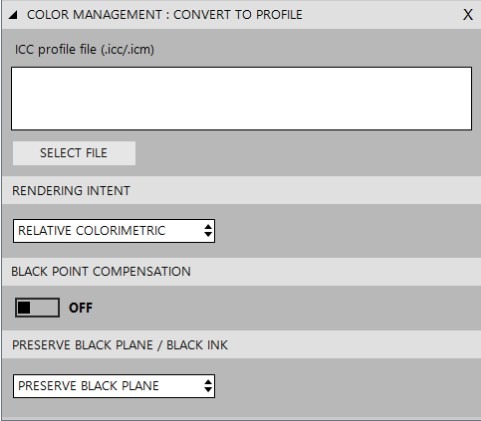The width and height of the screenshot is (481, 421).
Task: Click the panel title Convert to Profile
Action: (x=165, y=15)
